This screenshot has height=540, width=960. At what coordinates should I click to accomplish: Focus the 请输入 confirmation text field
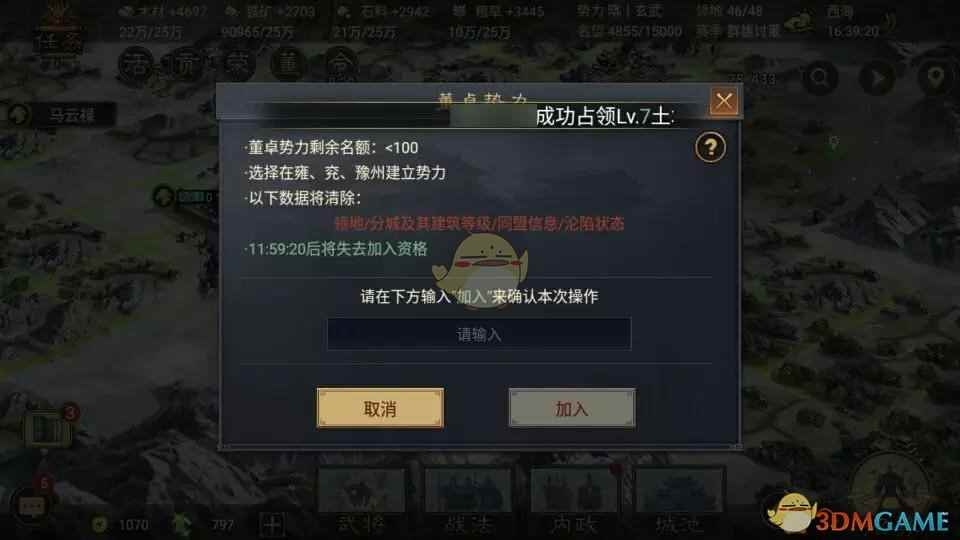click(479, 334)
